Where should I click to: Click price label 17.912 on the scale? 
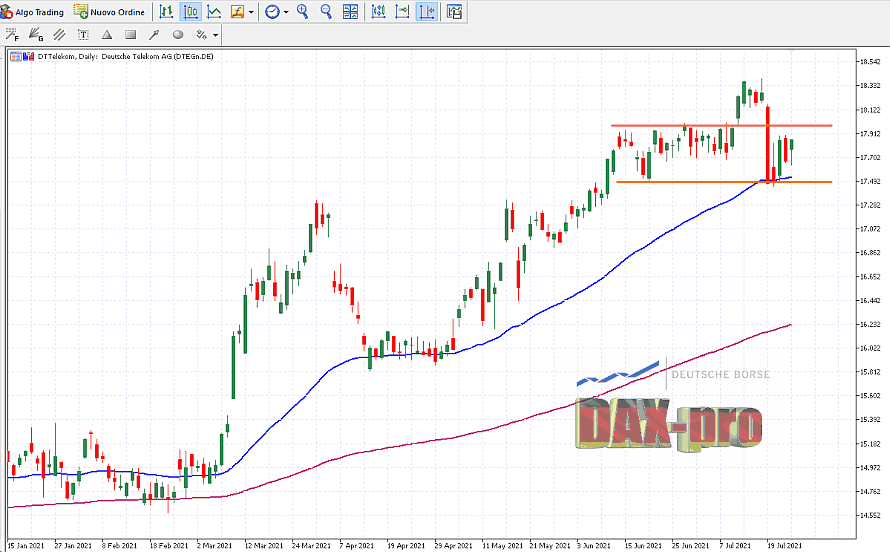(870, 134)
